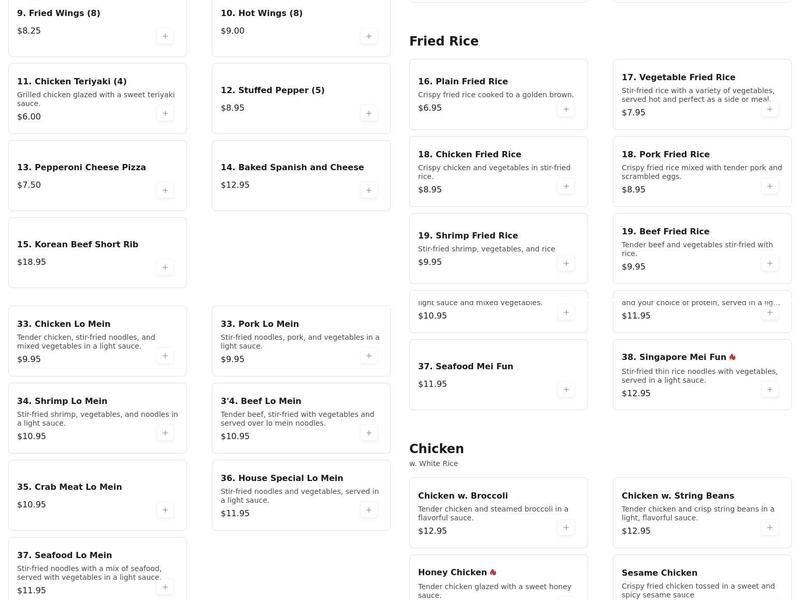Viewport: 800px width, 600px height.
Task: Add Beef Fried Rice to cart
Action: tap(770, 262)
